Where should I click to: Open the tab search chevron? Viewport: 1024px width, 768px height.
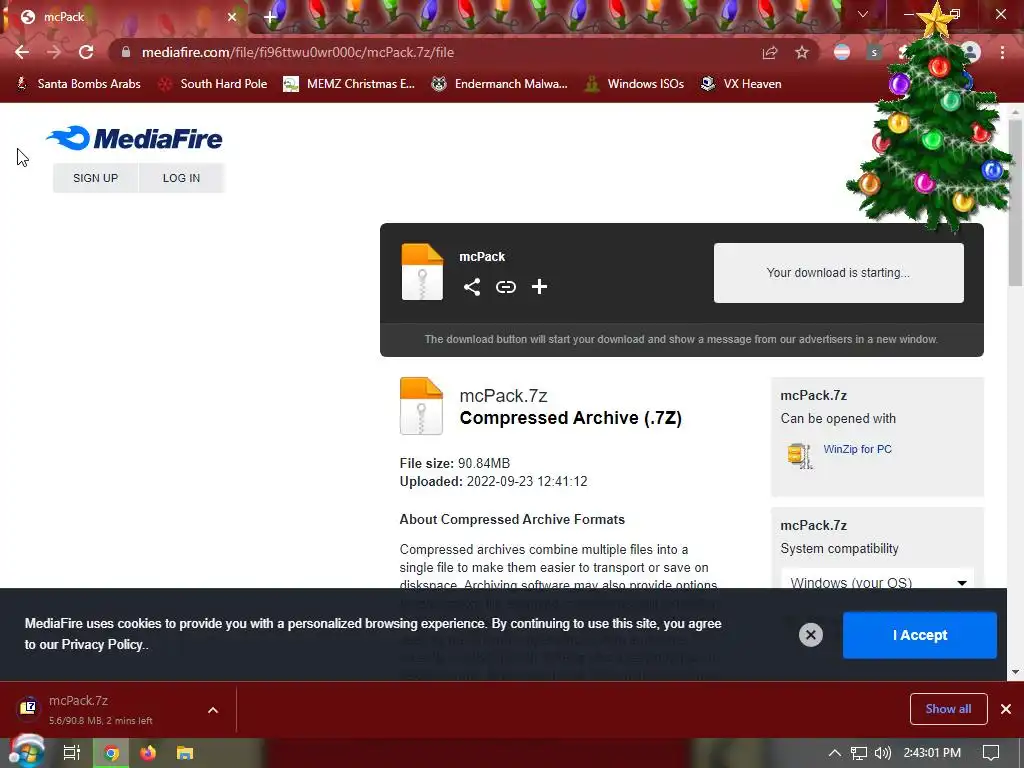point(863,14)
